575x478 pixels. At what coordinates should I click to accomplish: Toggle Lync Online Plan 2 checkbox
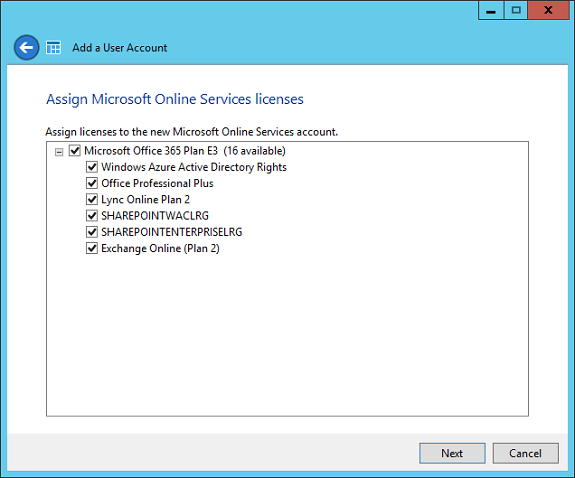pyautogui.click(x=92, y=199)
